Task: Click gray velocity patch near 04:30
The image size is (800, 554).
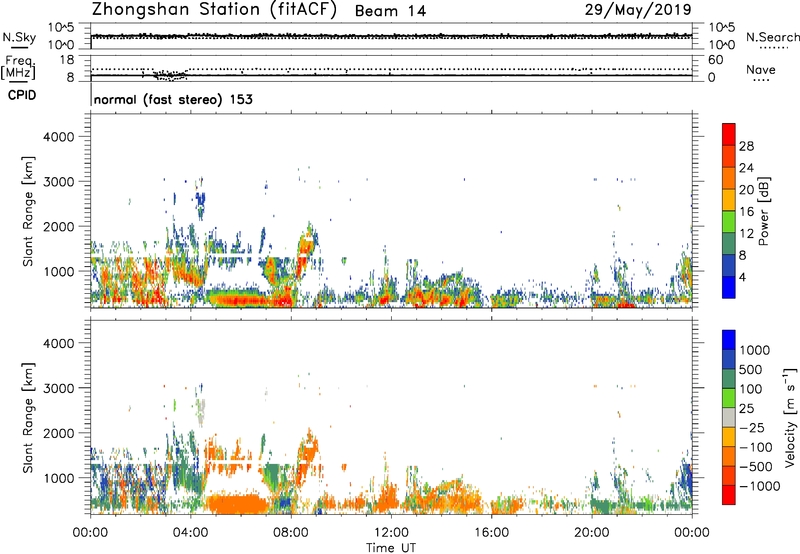Action: (201, 412)
